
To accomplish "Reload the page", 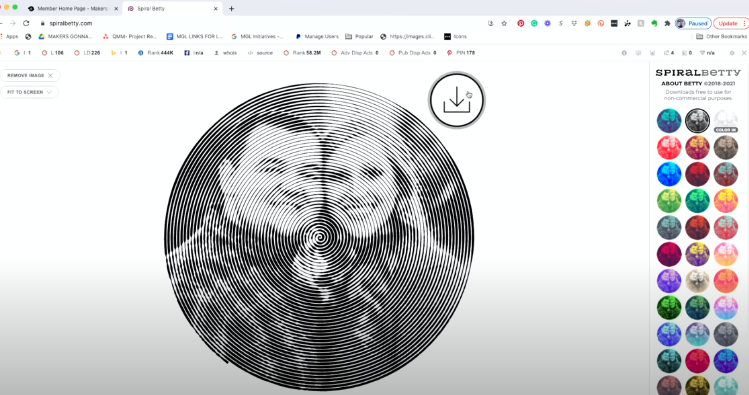I will click(26, 23).
